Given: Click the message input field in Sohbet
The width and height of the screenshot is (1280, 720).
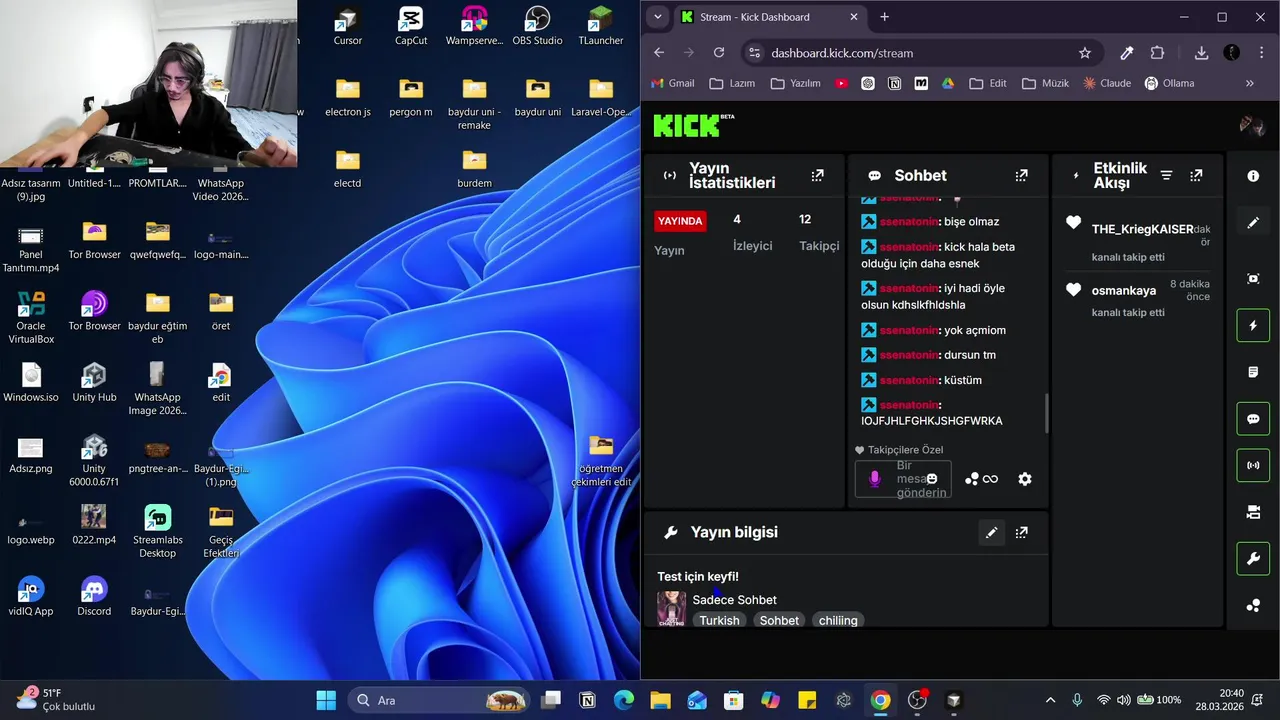Looking at the screenshot, I should coord(903,479).
